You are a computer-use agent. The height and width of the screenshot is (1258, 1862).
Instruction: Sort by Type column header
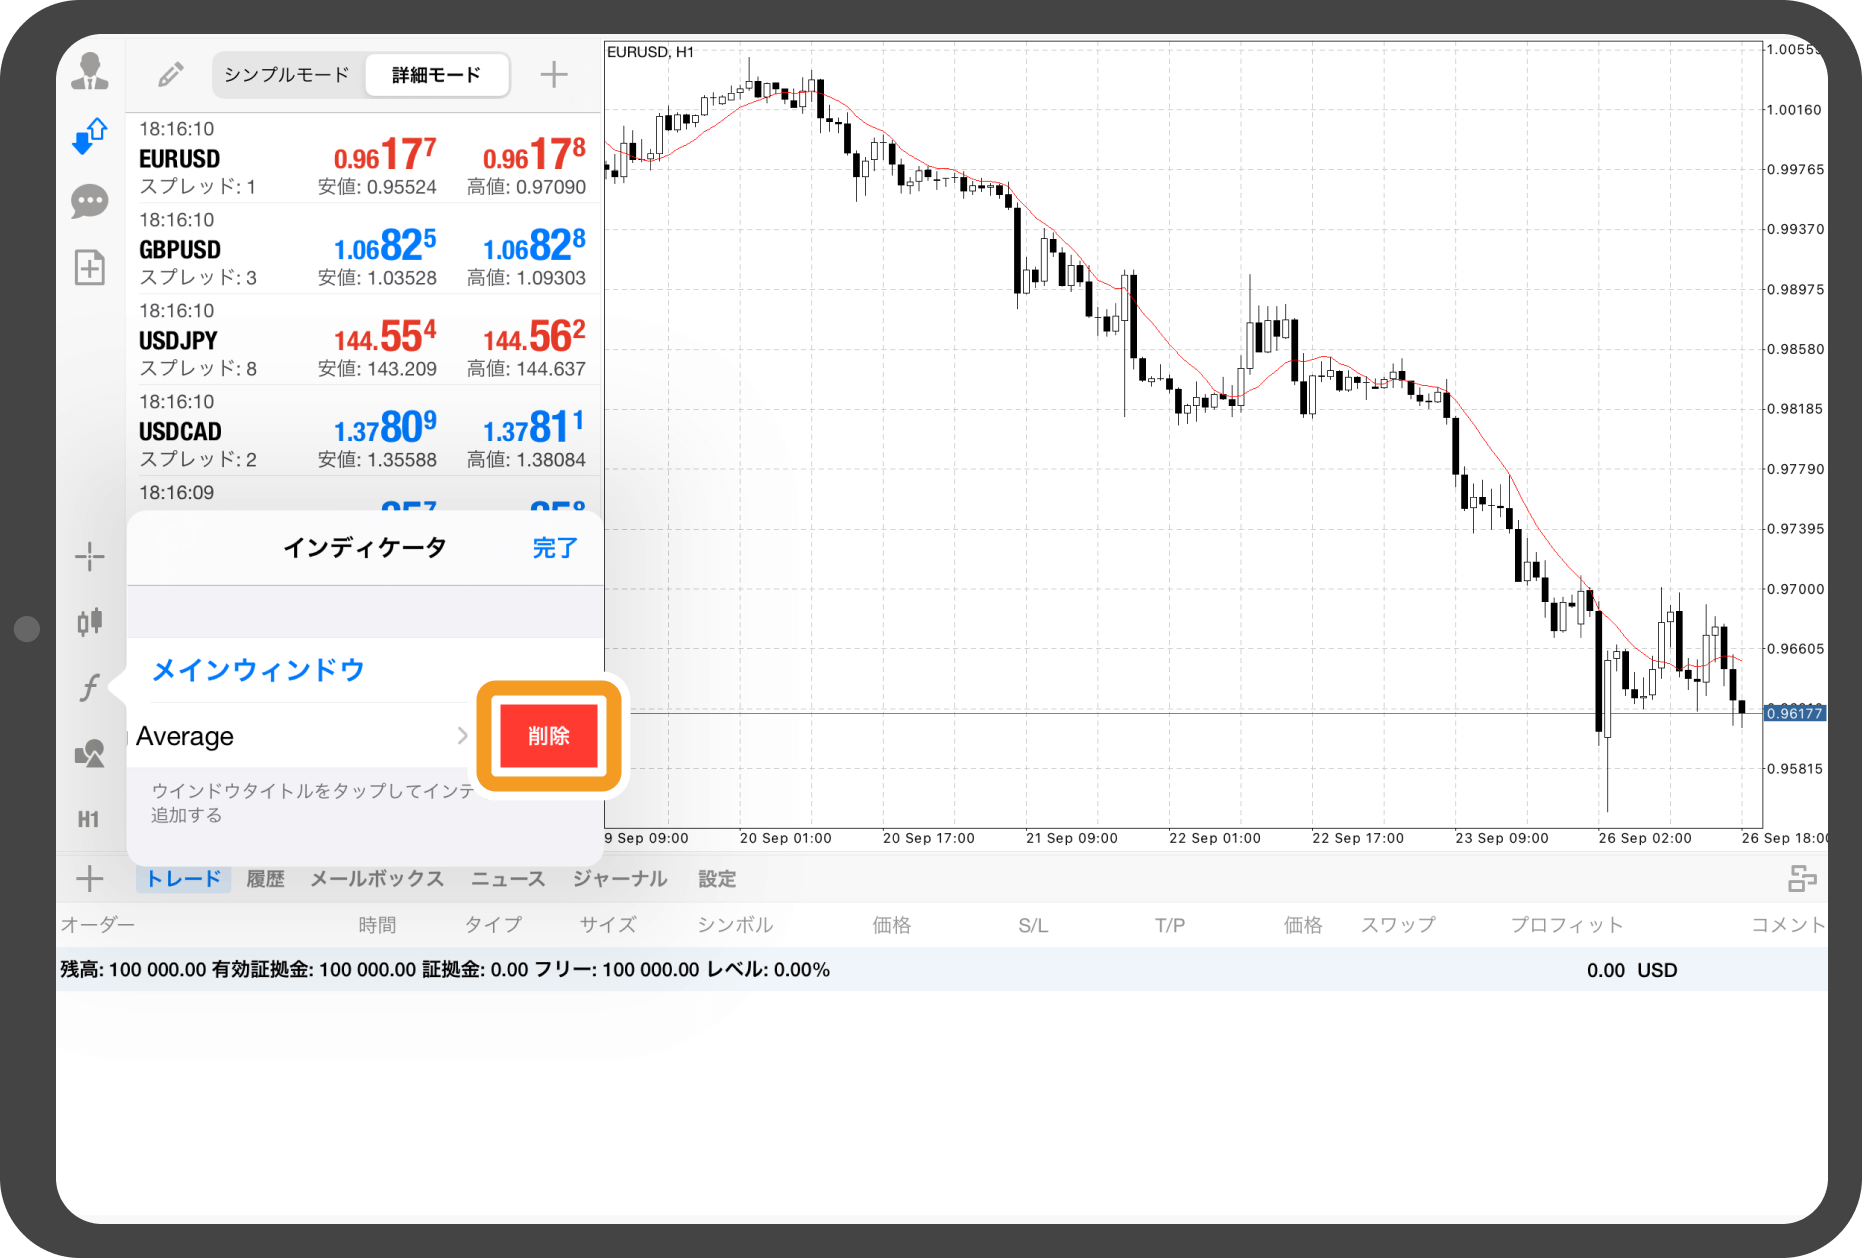coord(493,925)
